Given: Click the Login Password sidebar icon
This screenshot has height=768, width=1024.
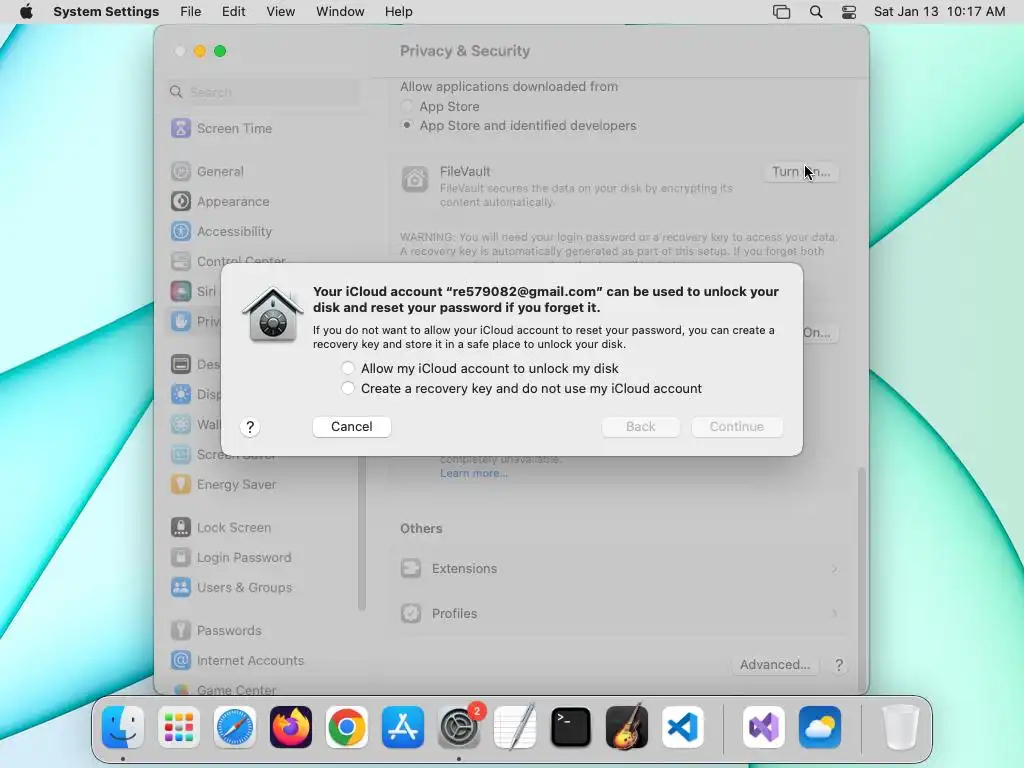Looking at the screenshot, I should (181, 558).
